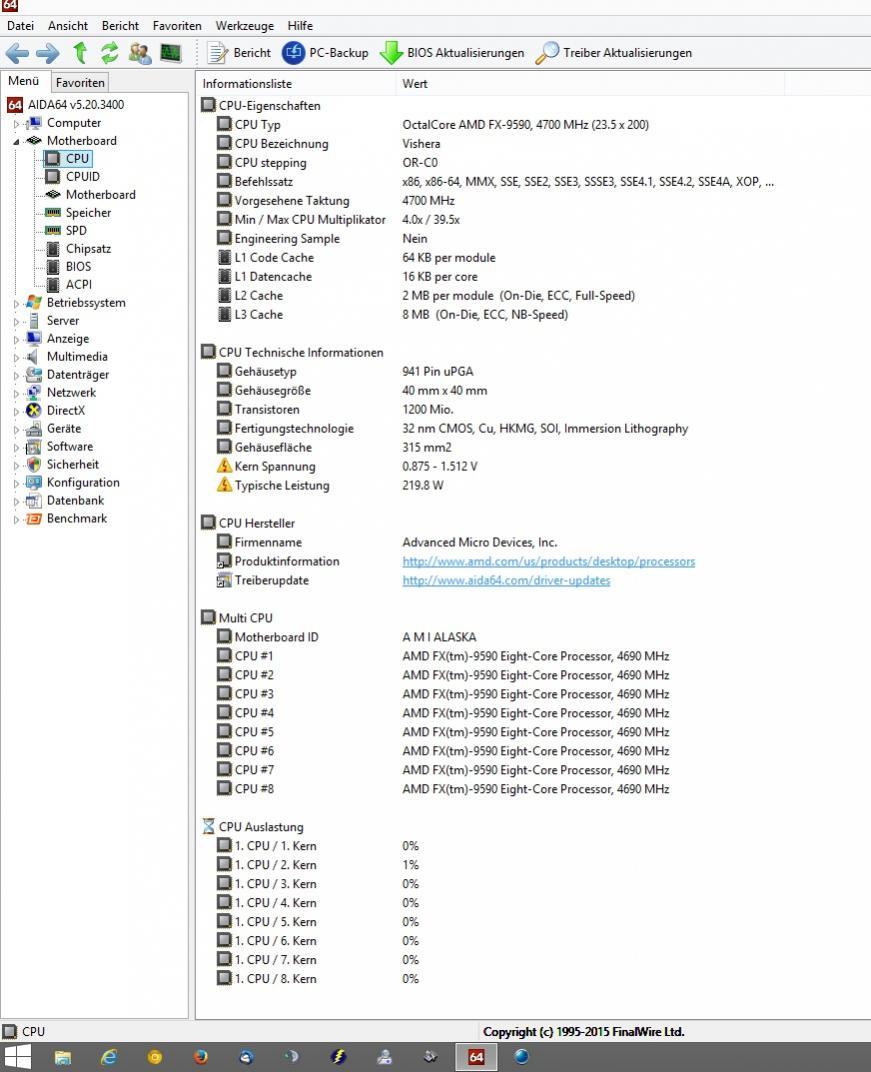Open the Hilfe menu
Screen dimensions: 871x1072
click(300, 26)
